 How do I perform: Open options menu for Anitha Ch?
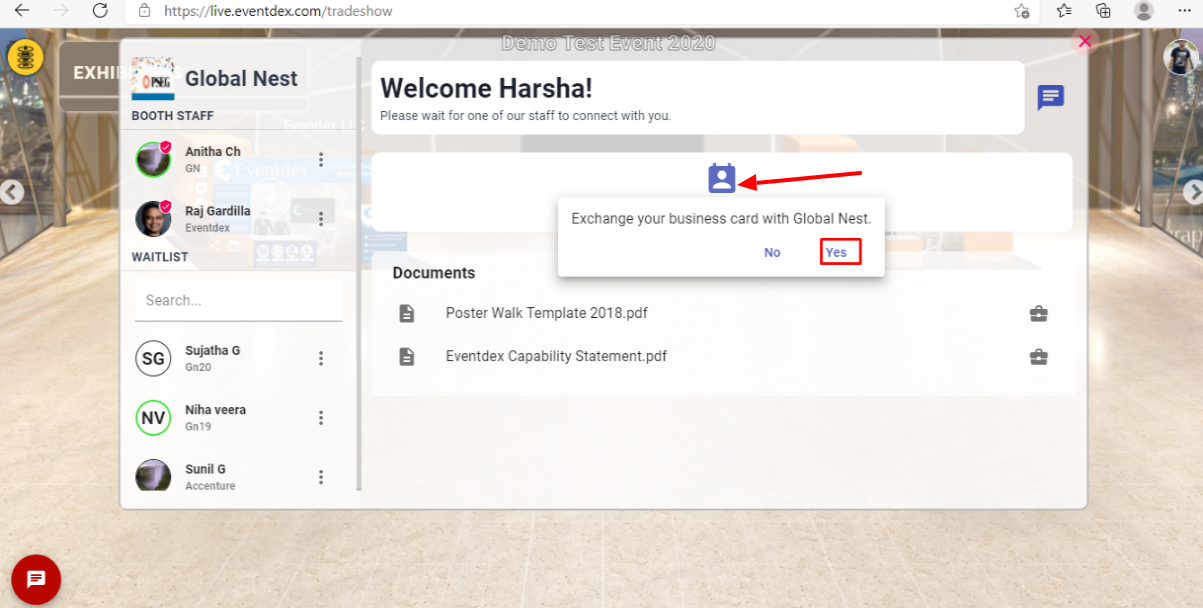[x=321, y=159]
